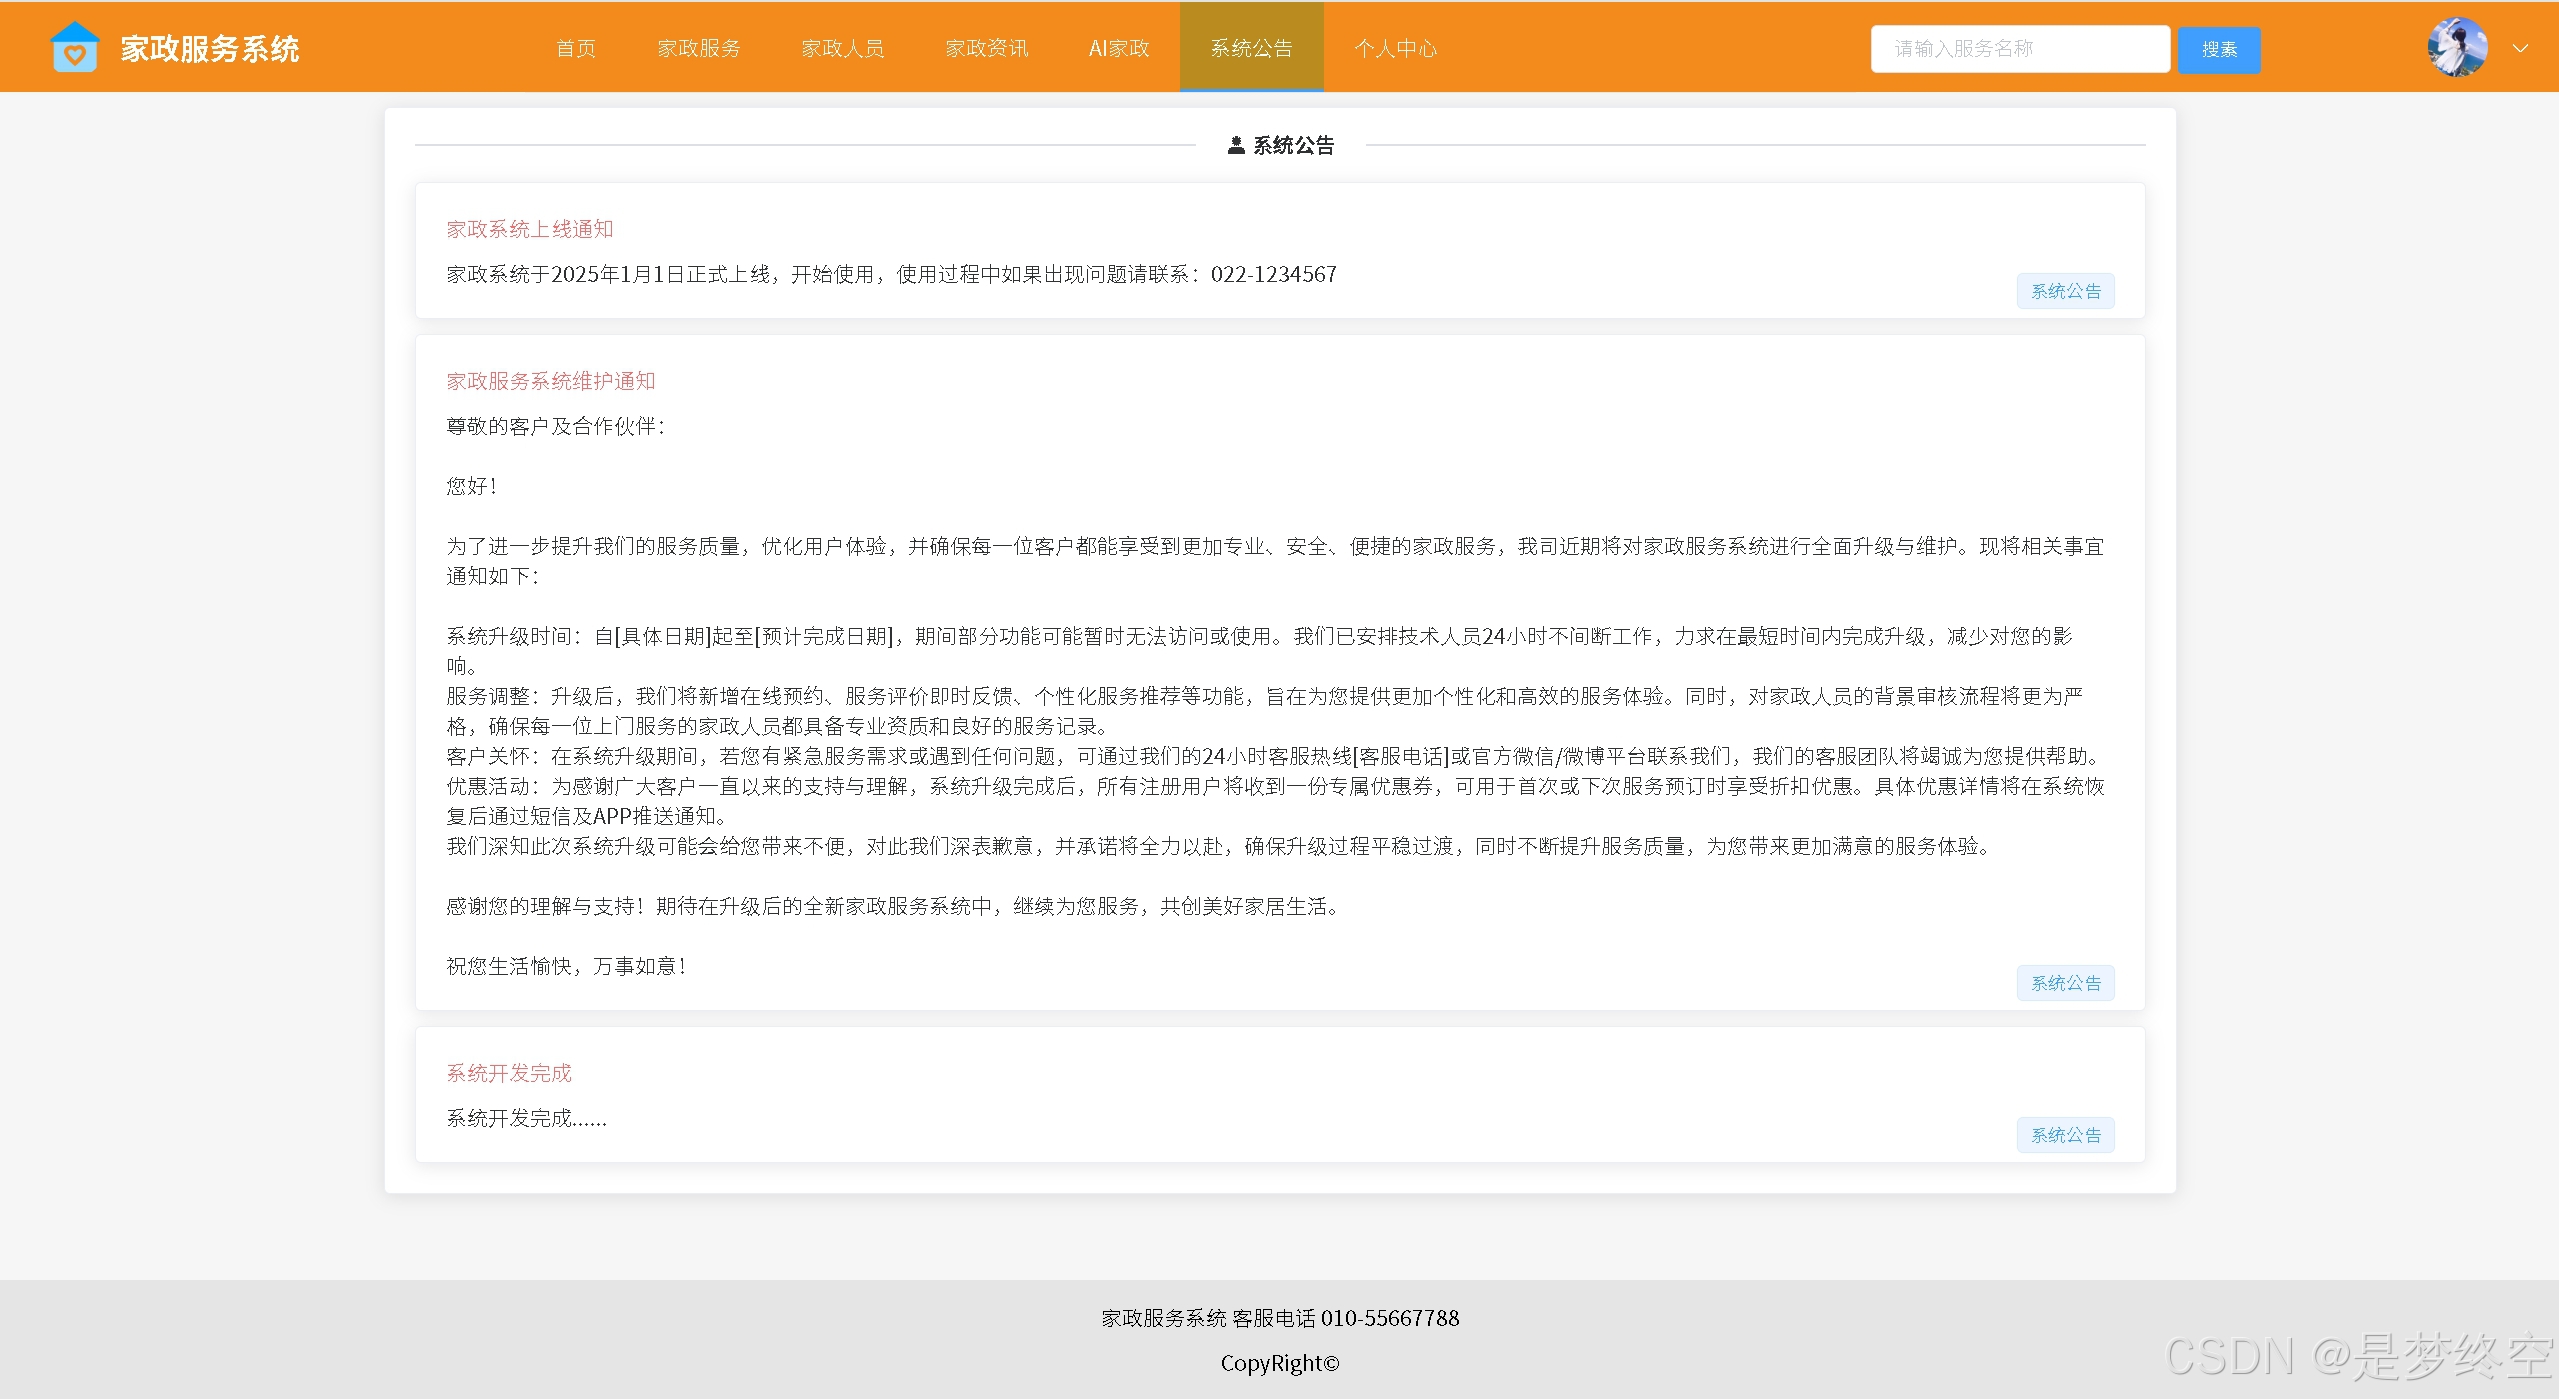Click the user avatar picture
This screenshot has height=1399, width=2559.
2456,47
